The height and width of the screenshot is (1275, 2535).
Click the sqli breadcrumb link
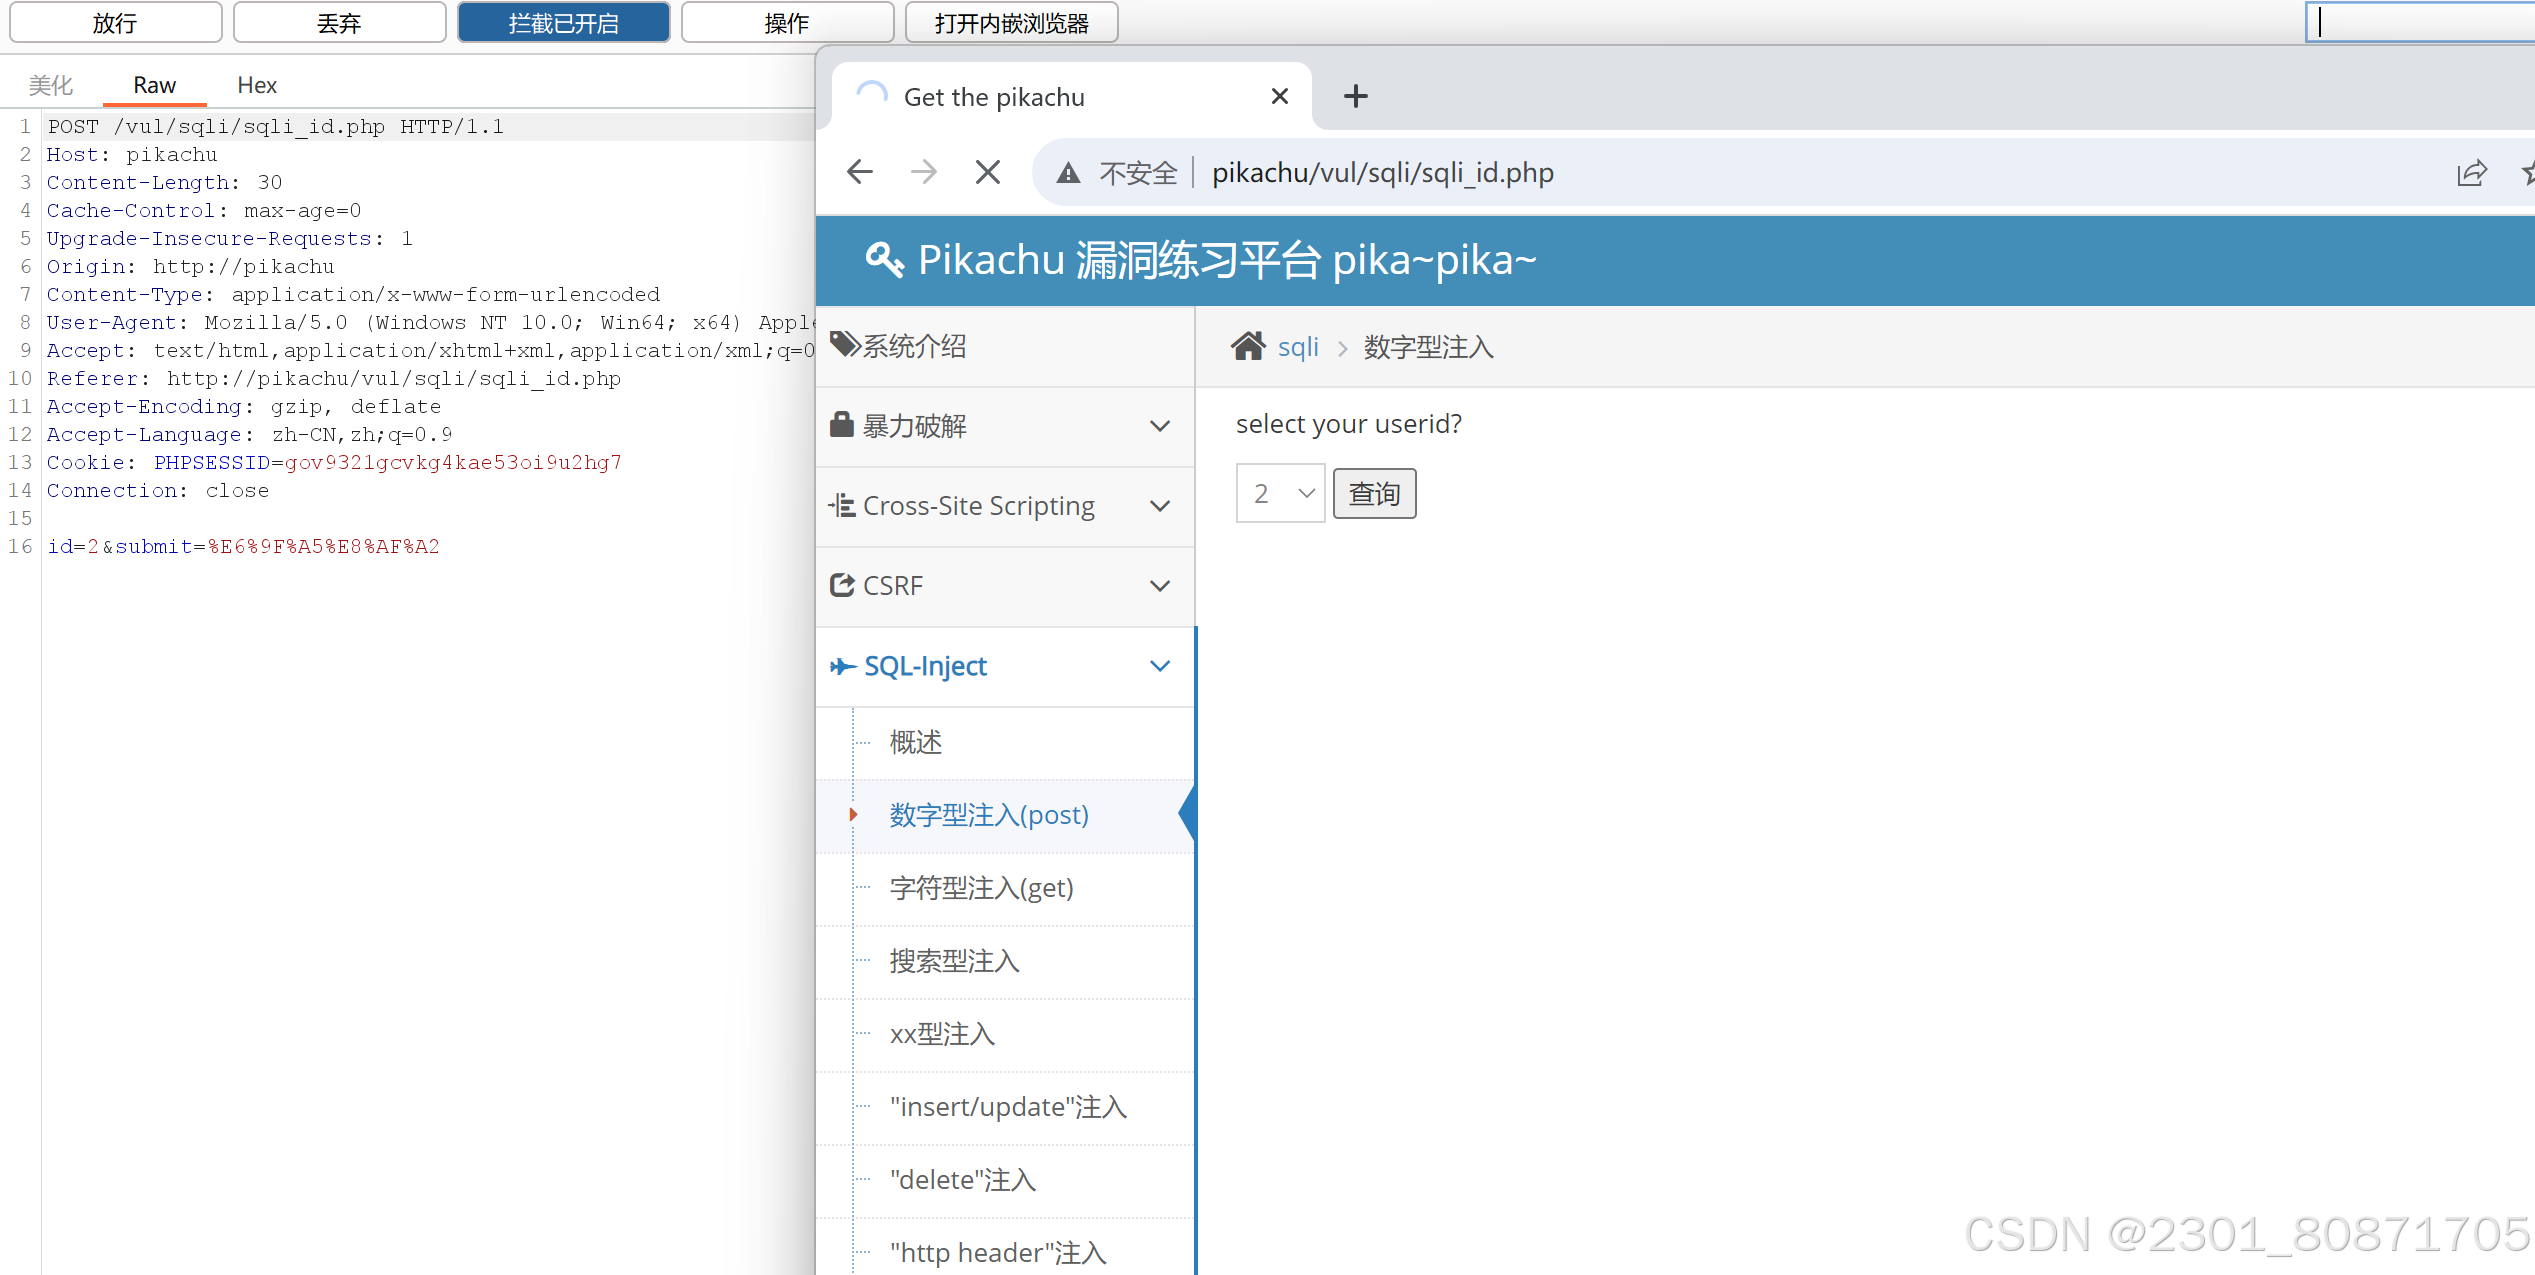(1298, 347)
